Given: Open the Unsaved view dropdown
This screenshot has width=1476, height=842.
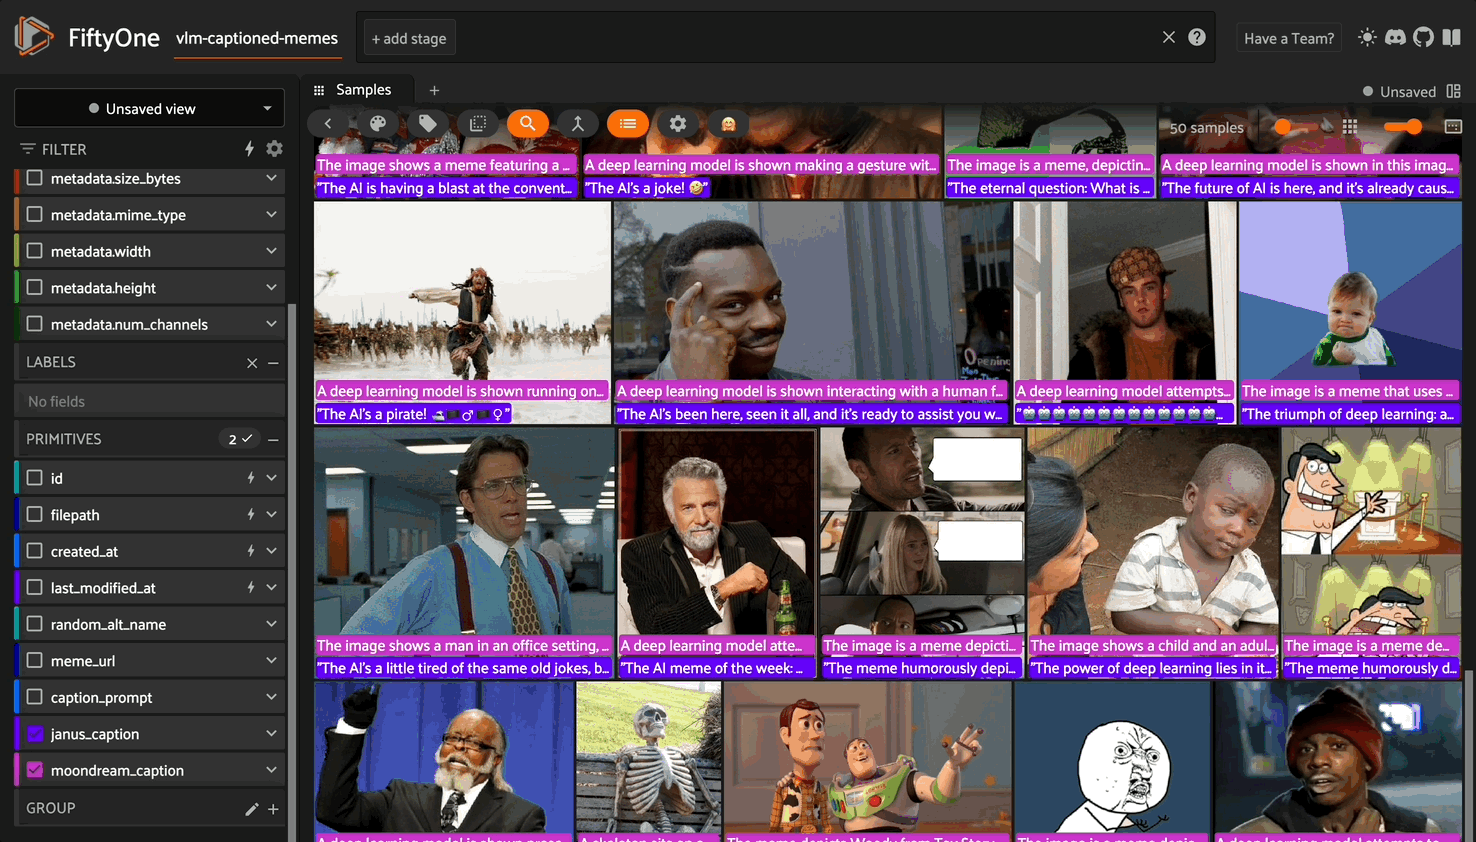Looking at the screenshot, I should (x=149, y=108).
